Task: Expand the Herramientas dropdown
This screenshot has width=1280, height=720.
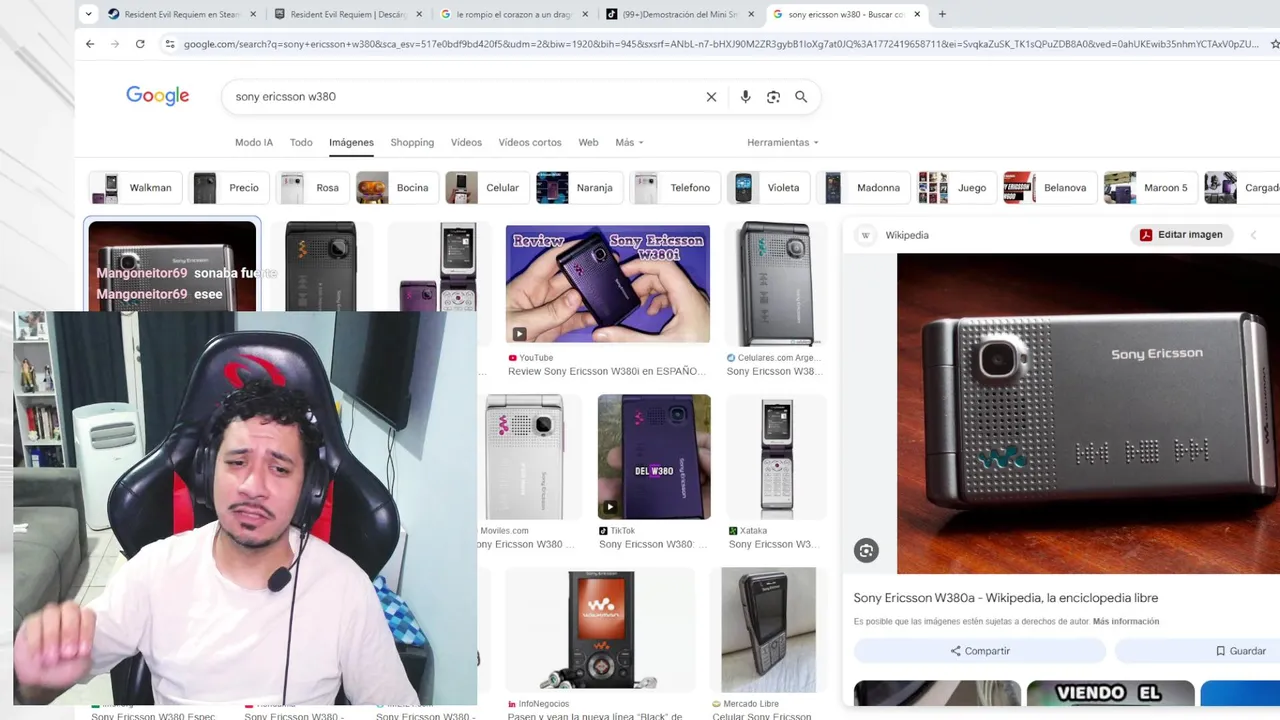Action: [782, 142]
